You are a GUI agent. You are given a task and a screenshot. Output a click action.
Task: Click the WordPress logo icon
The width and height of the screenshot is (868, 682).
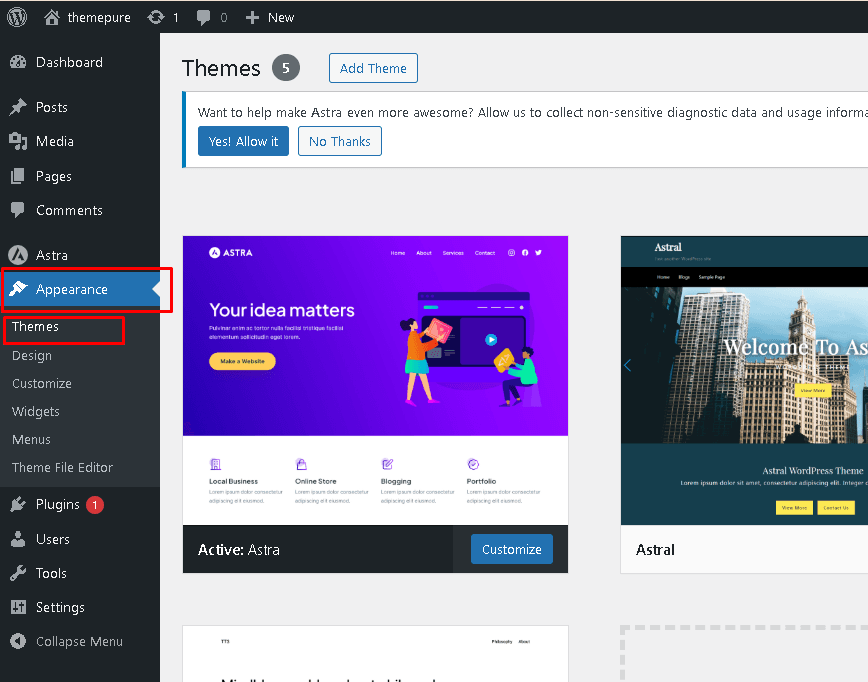(17, 17)
